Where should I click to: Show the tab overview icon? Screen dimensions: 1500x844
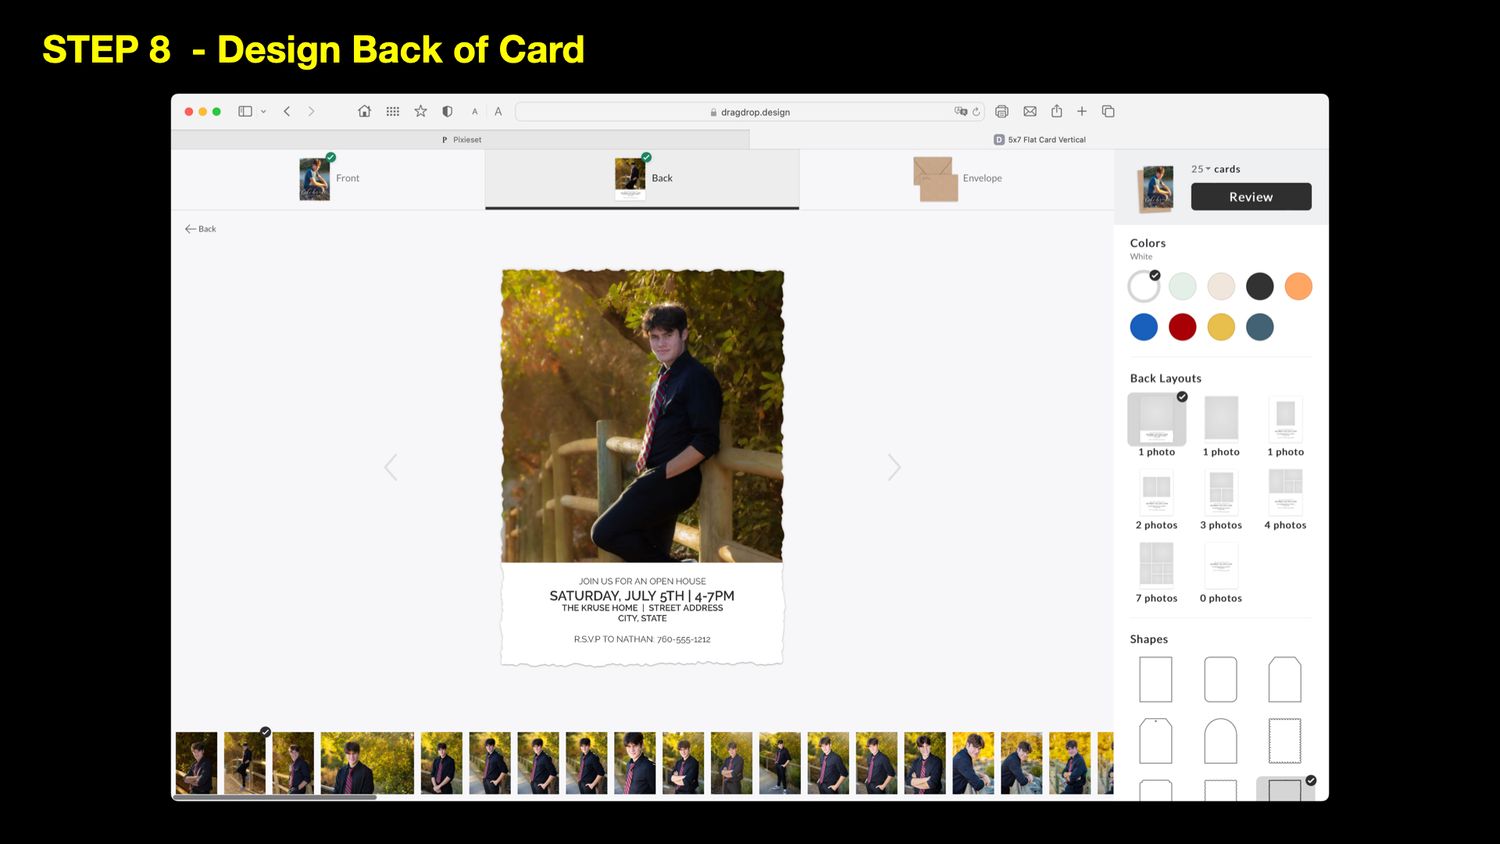pos(1108,111)
